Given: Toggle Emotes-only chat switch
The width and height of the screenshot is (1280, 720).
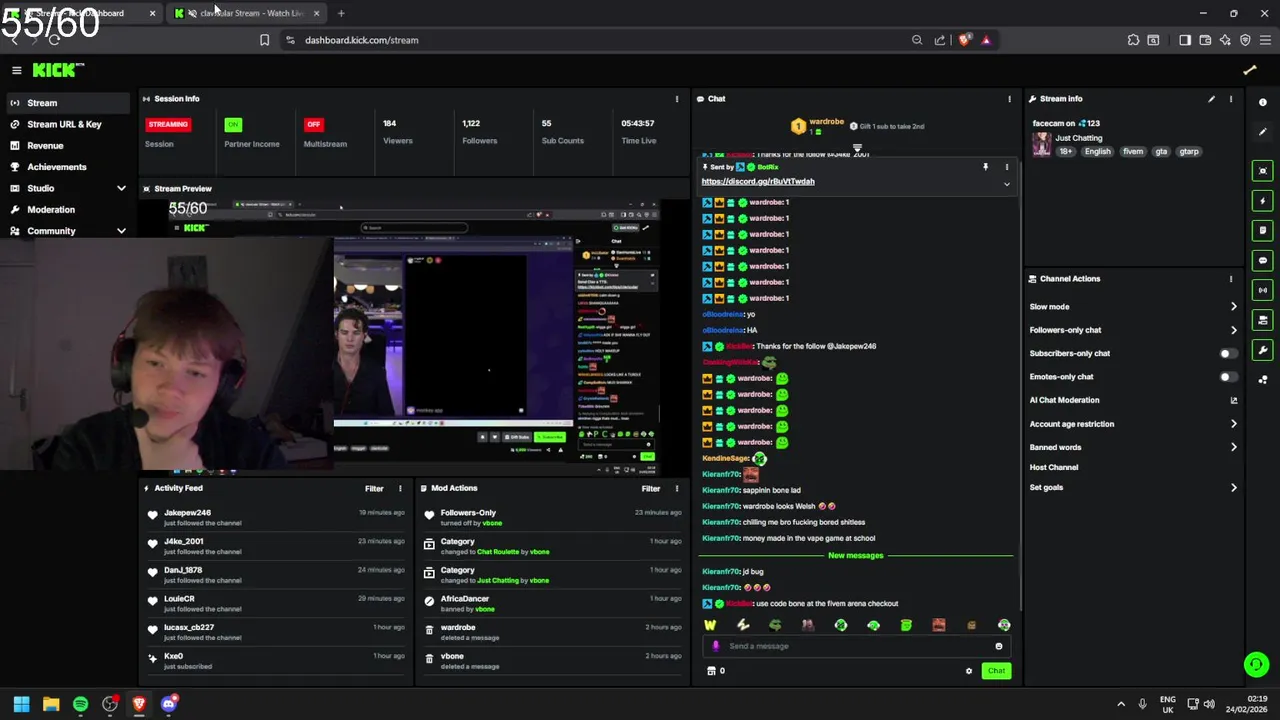Looking at the screenshot, I should [x=1228, y=377].
